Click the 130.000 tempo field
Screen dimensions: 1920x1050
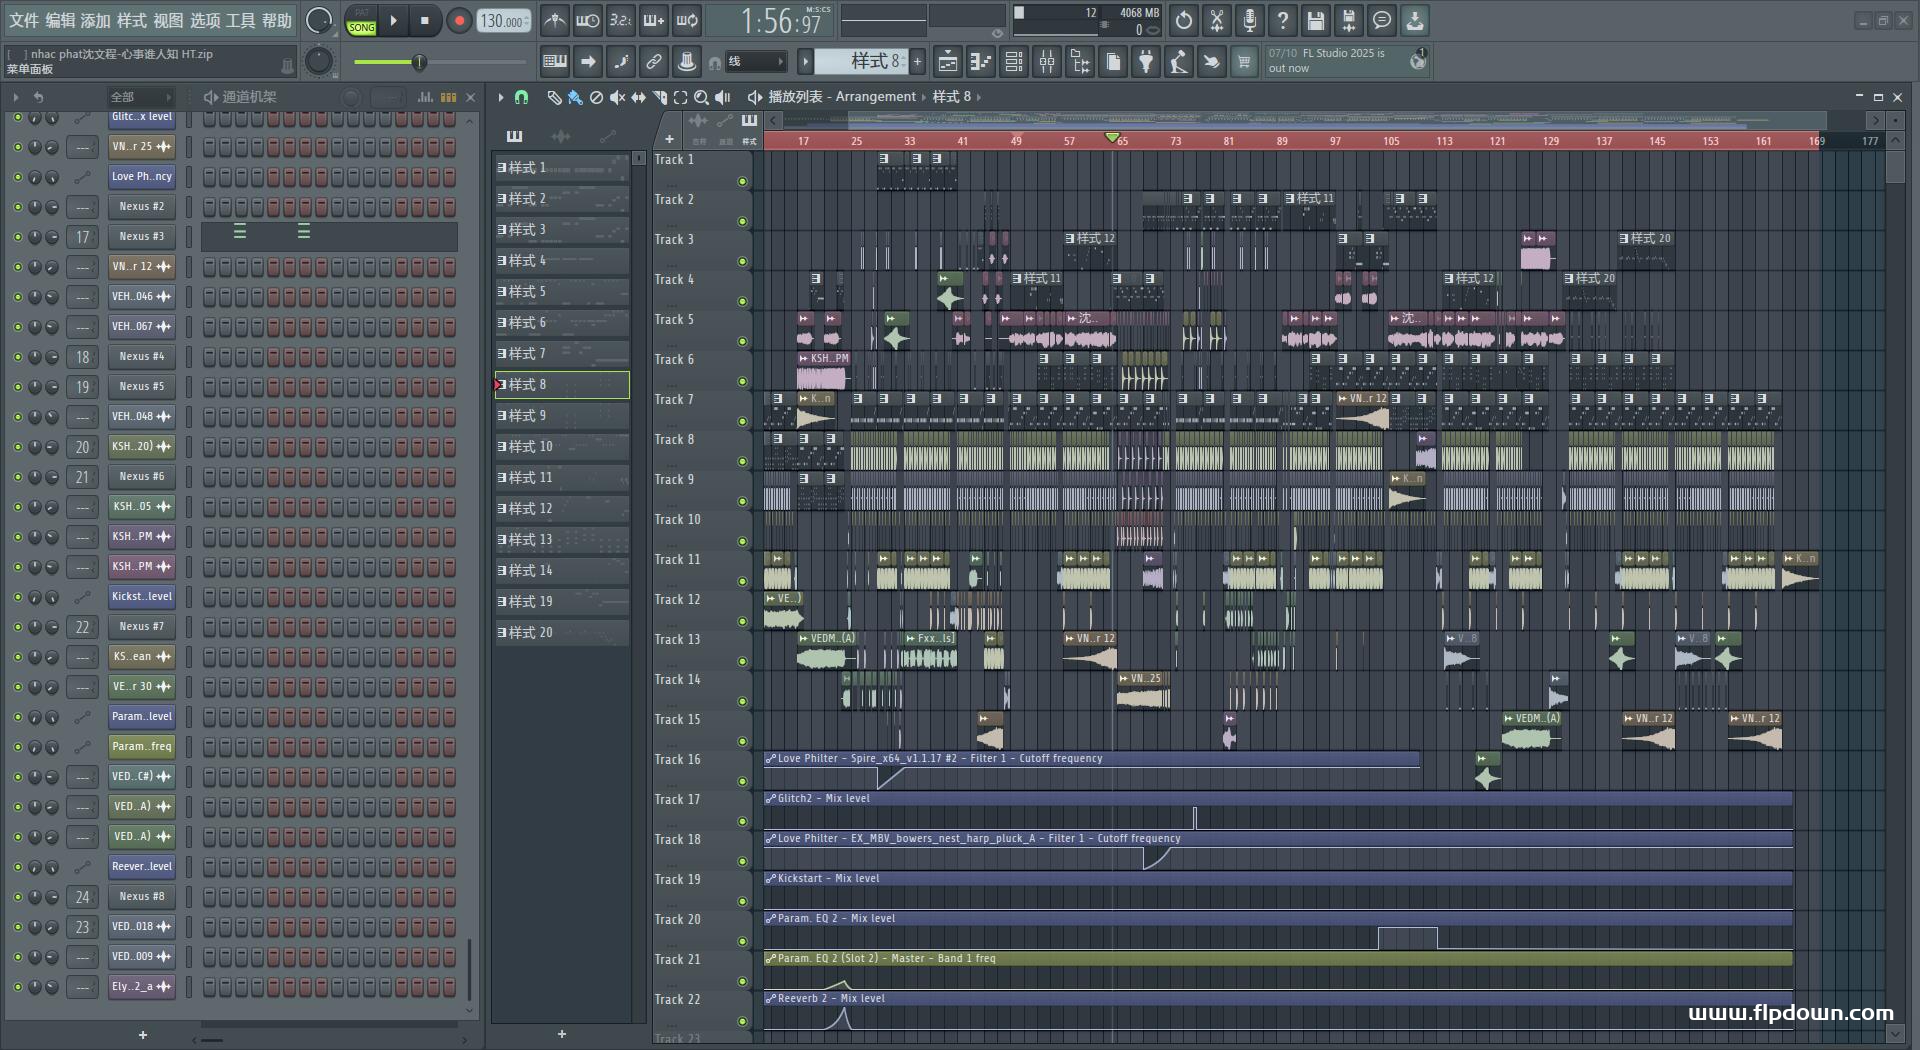[504, 20]
